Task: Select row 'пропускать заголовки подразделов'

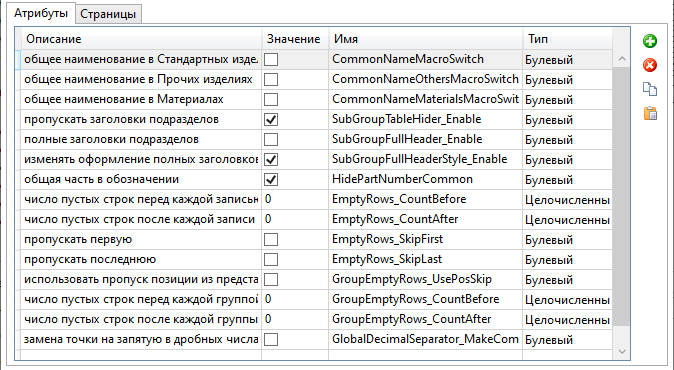Action: click(141, 119)
